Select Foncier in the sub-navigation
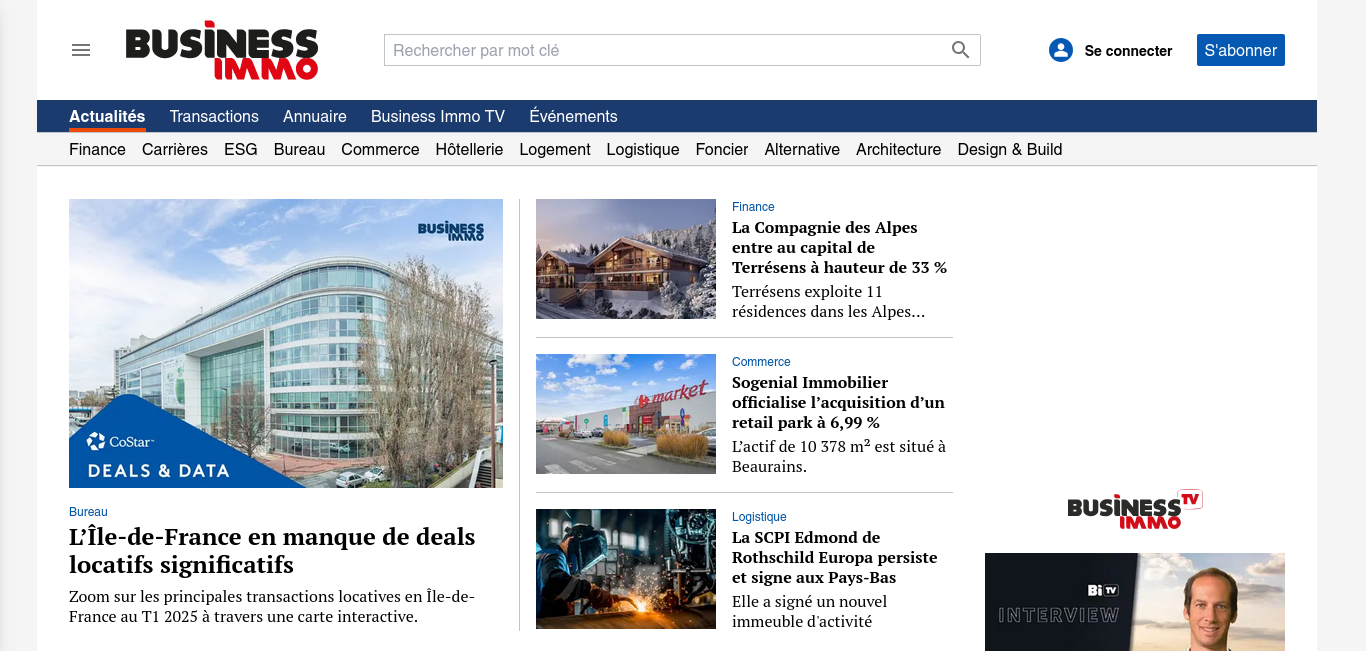The image size is (1366, 651). pyautogui.click(x=722, y=149)
